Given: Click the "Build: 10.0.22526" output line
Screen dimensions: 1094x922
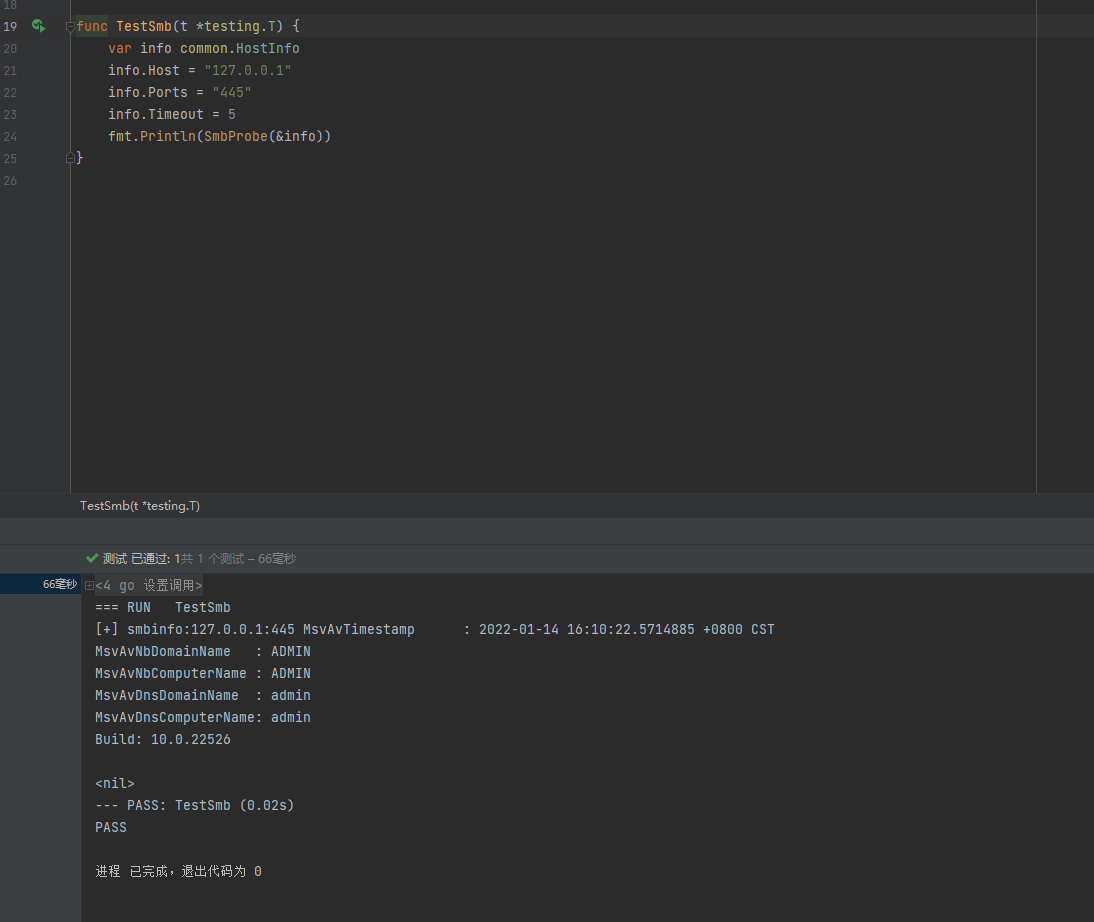Looking at the screenshot, I should tap(162, 739).
